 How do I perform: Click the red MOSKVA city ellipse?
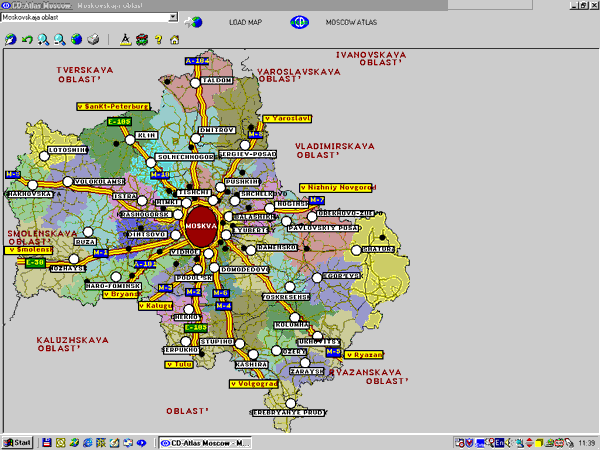(201, 226)
